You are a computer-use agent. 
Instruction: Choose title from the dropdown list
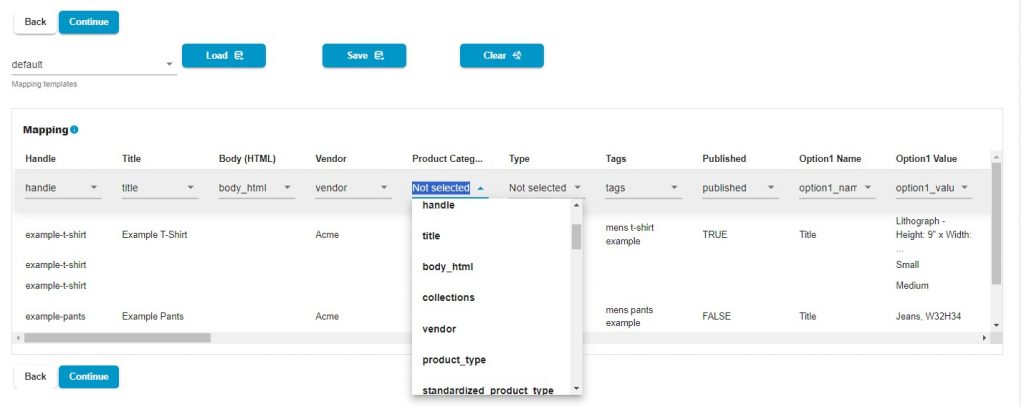tap(491, 236)
